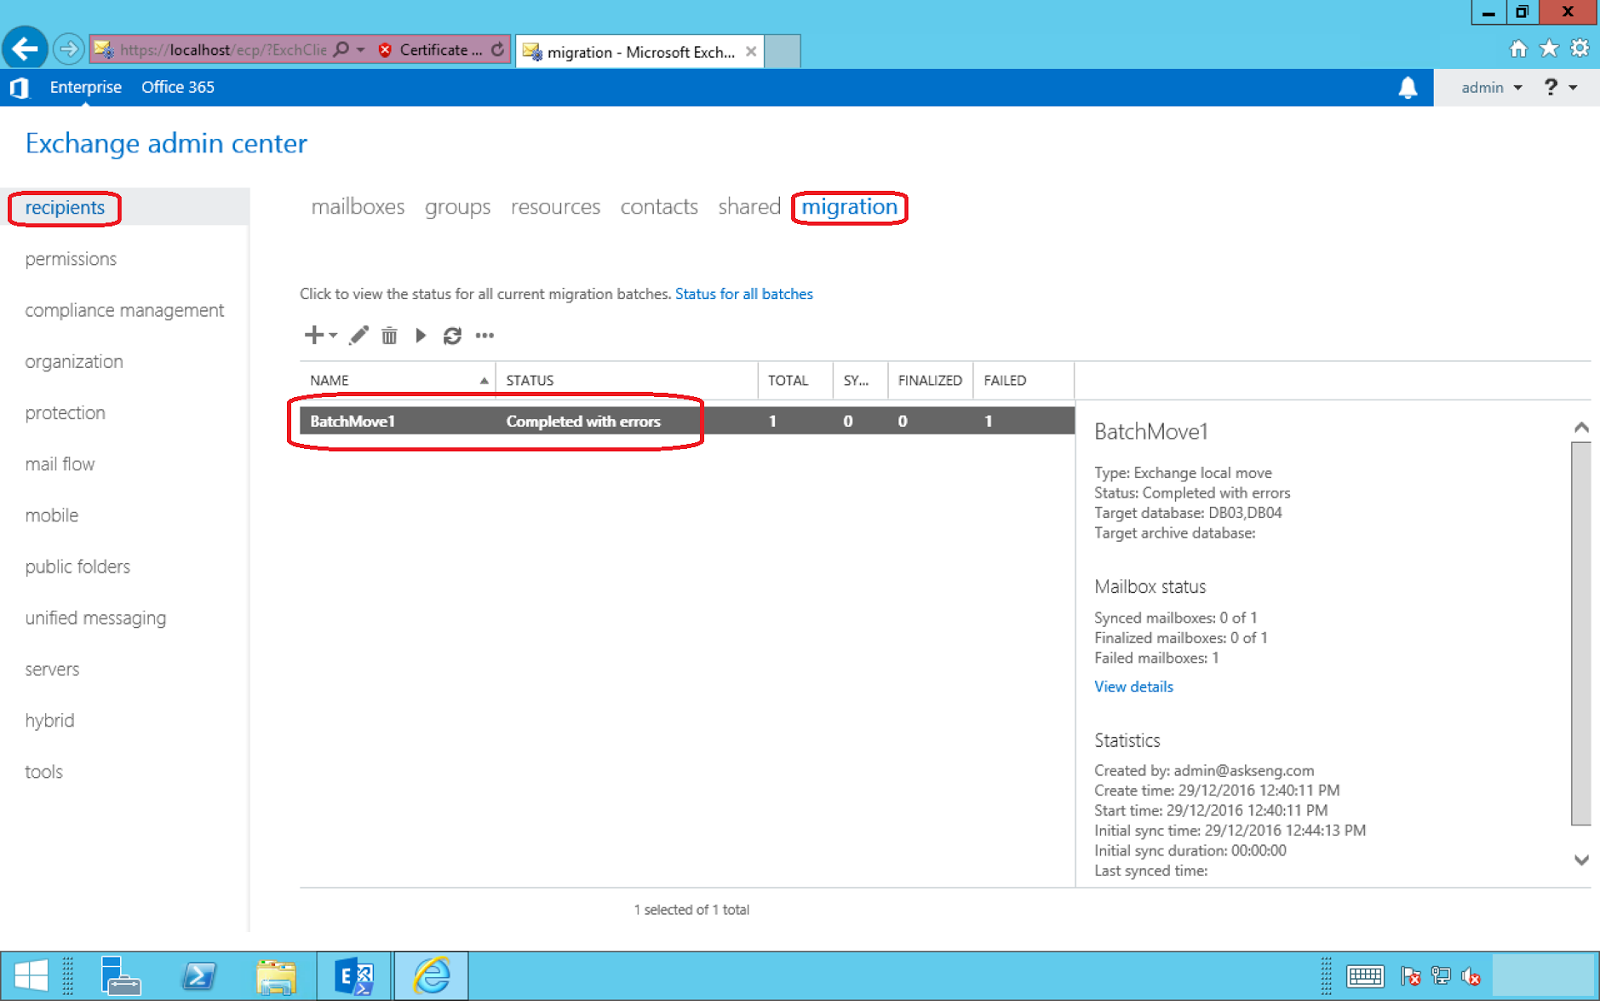Click the Office waffle icon in top bar
1600x1001 pixels.
coord(18,87)
